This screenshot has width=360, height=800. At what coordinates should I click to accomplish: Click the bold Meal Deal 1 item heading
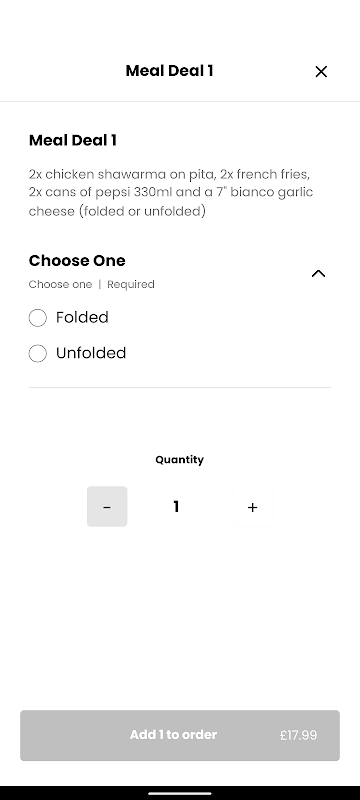coord(72,140)
